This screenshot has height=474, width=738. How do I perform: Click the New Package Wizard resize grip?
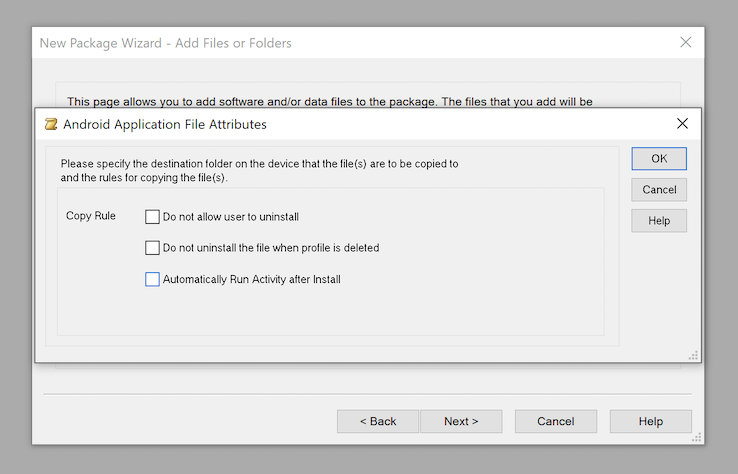tap(697, 437)
